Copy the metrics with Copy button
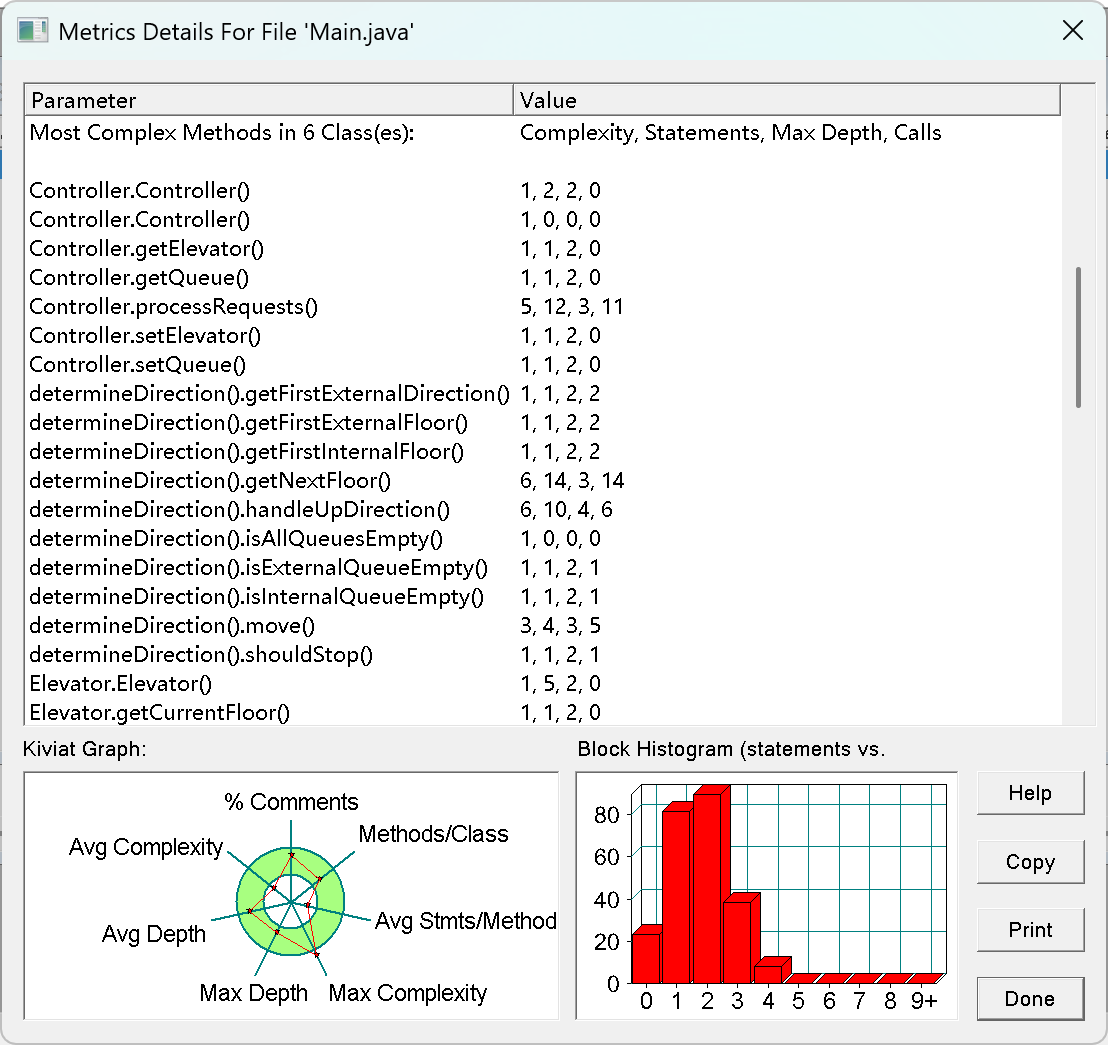This screenshot has width=1108, height=1045. pyautogui.click(x=1030, y=861)
